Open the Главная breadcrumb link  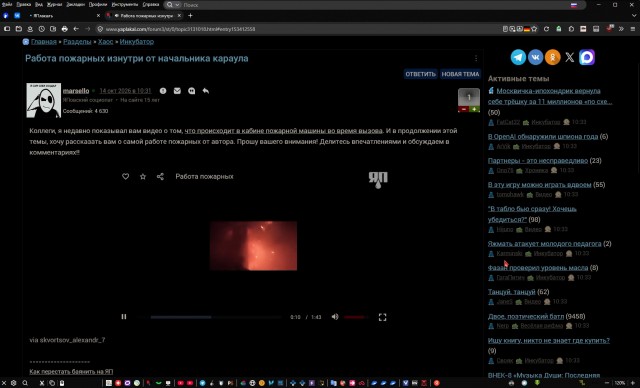tap(44, 42)
